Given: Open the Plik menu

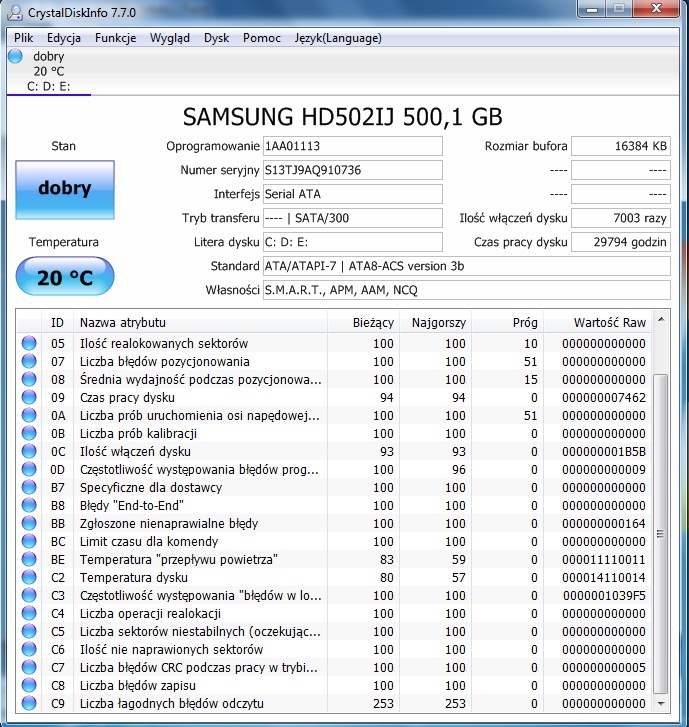Looking at the screenshot, I should [x=23, y=38].
